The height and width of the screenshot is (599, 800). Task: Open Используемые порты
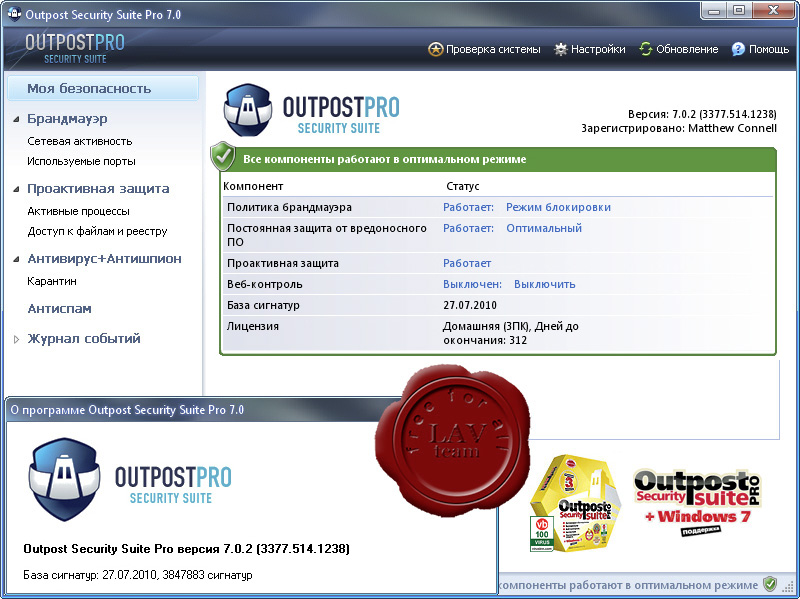(81, 161)
